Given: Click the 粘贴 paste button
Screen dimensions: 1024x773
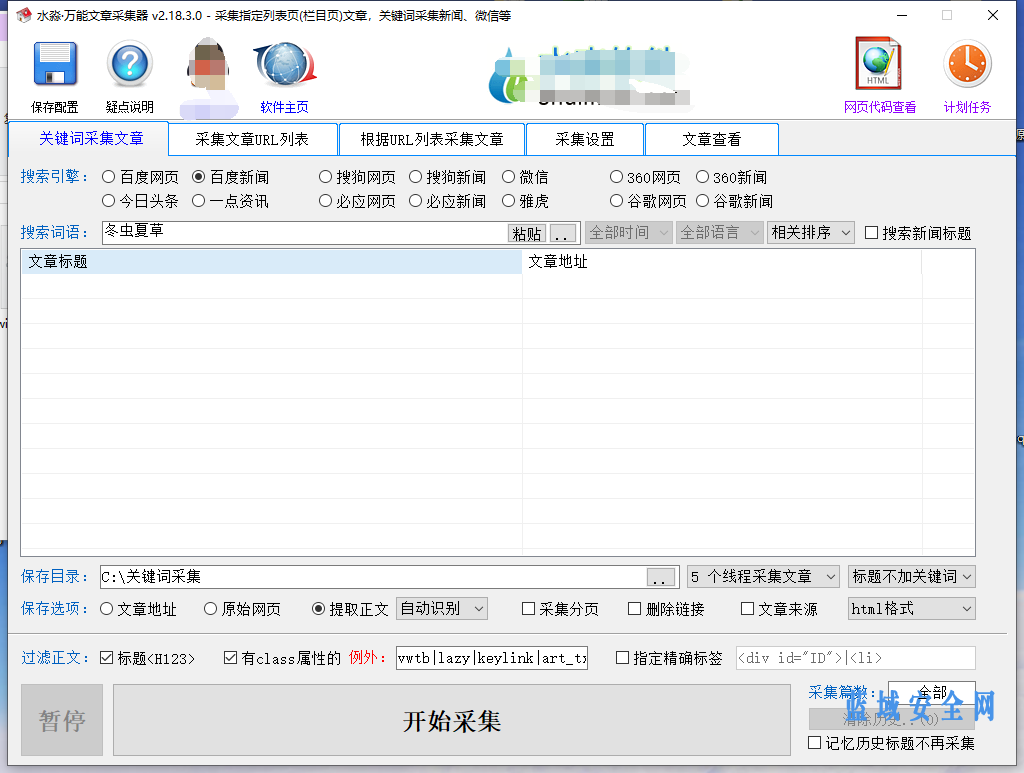Looking at the screenshot, I should [527, 232].
